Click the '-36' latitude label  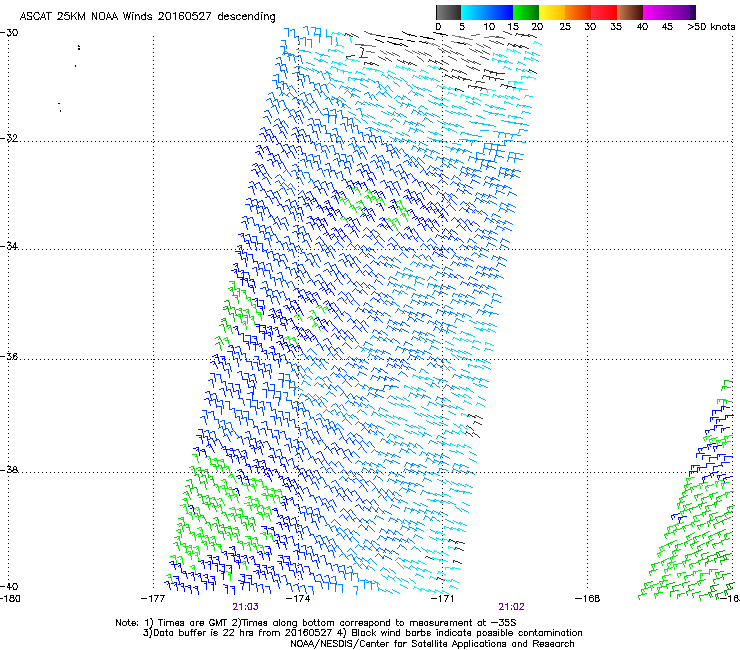9,356
